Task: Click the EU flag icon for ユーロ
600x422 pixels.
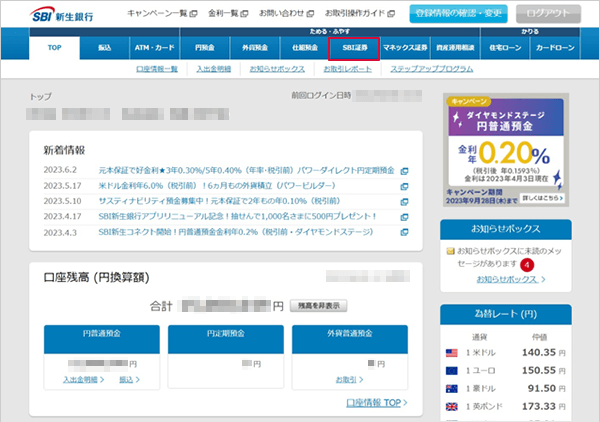Action: coord(452,371)
